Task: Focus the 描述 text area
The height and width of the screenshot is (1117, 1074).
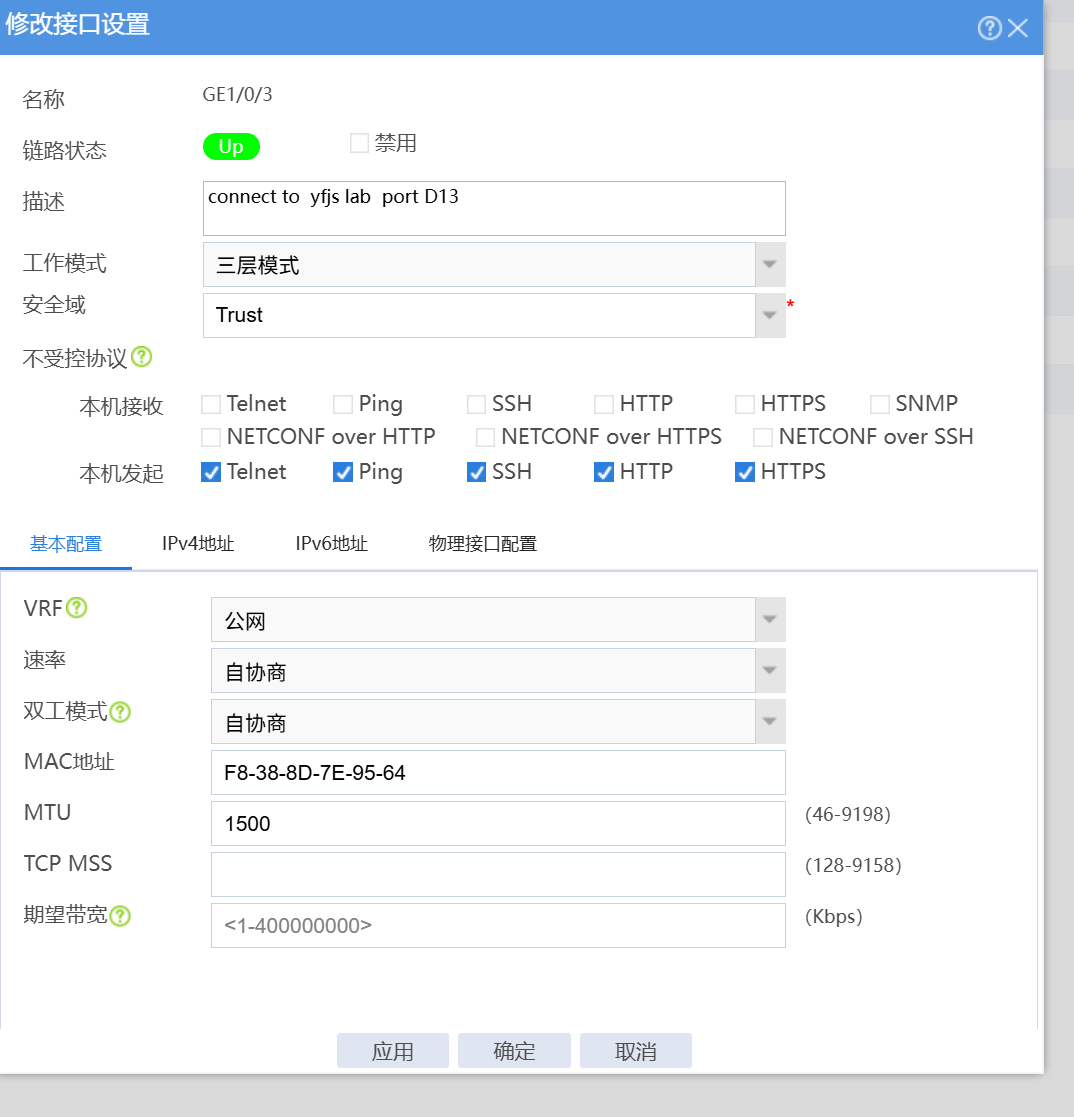Action: click(494, 208)
